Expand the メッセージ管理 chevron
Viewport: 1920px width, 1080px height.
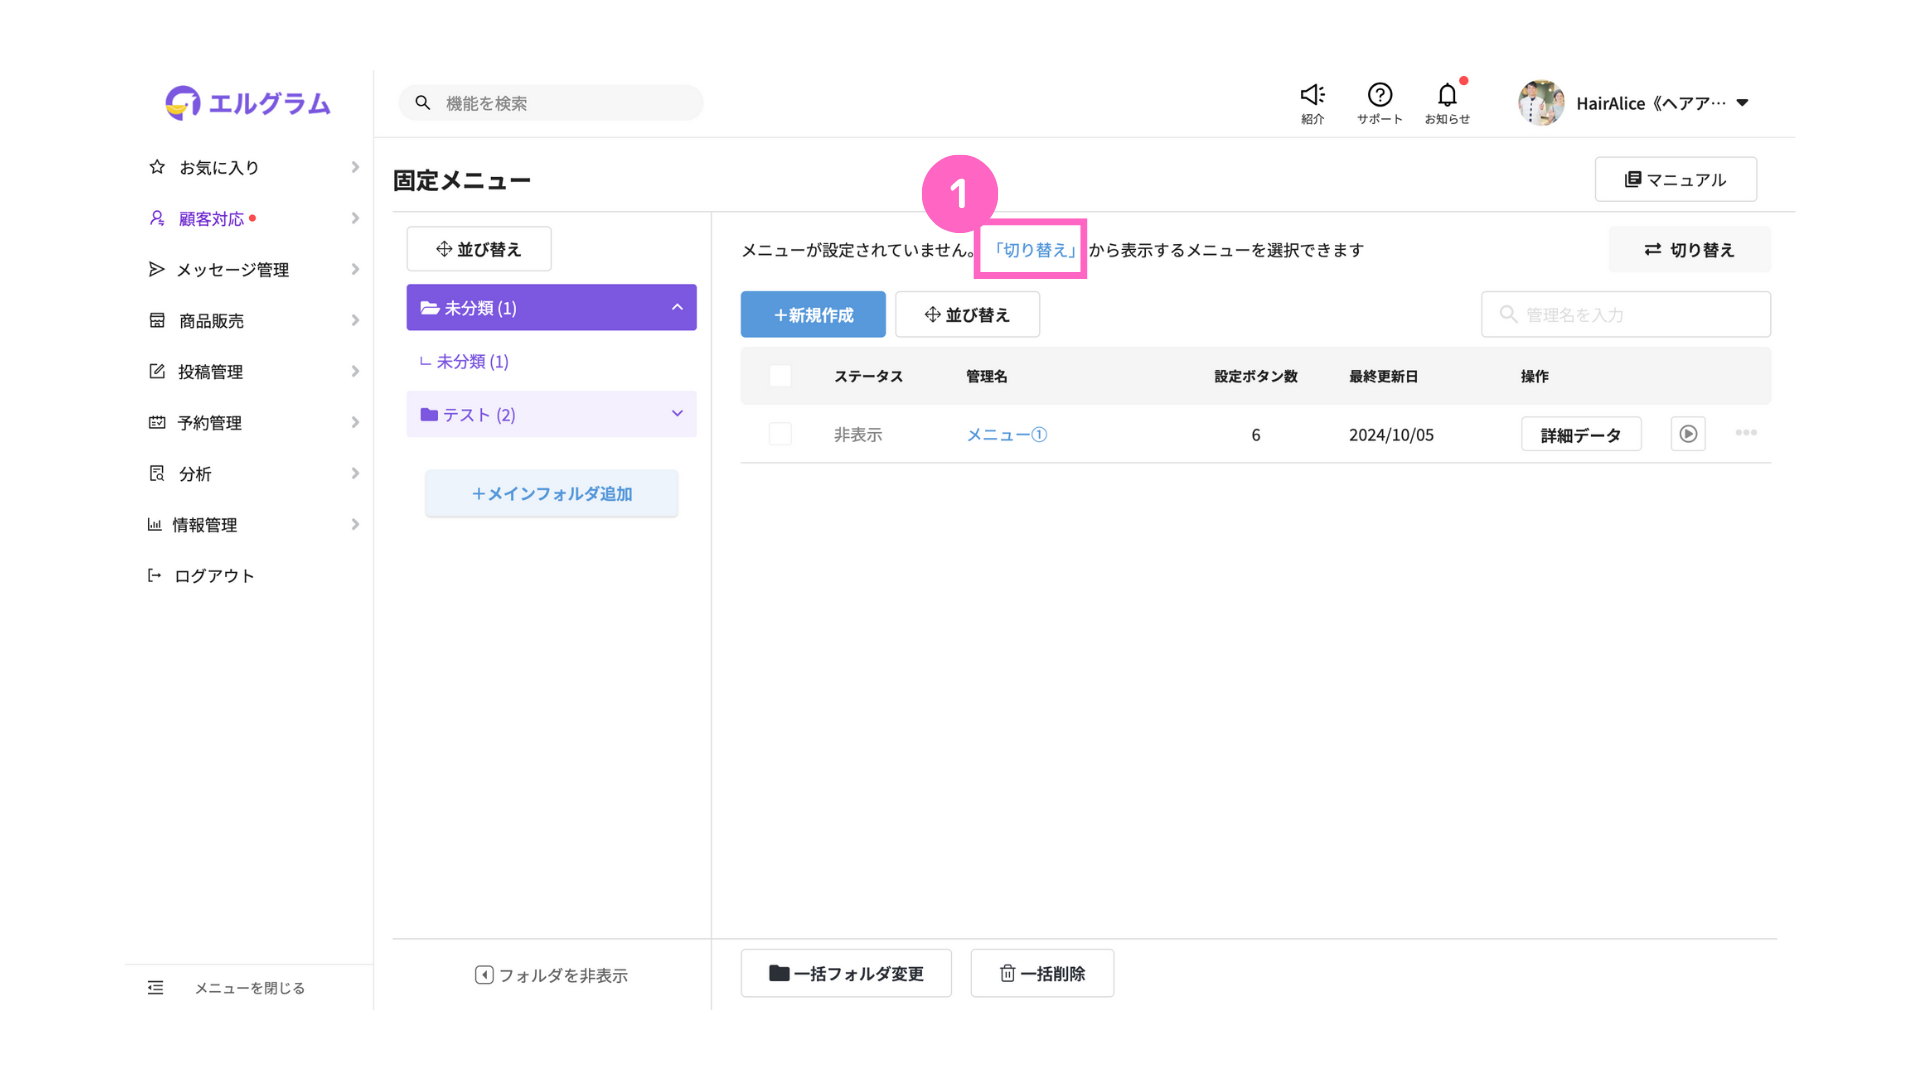click(355, 269)
